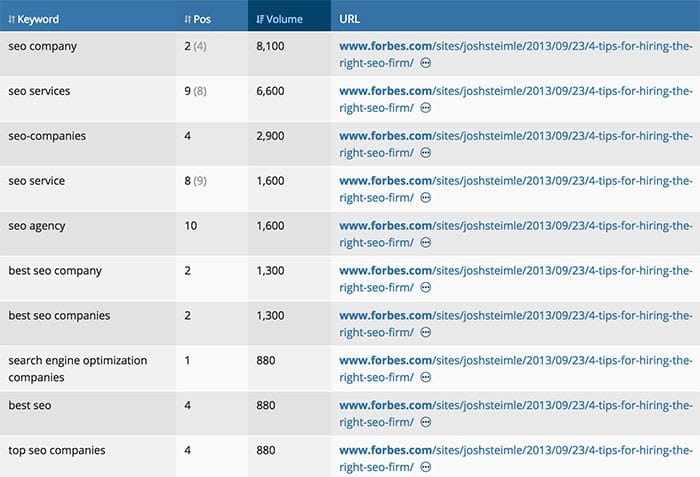
Task: Open the forbes.com URL for best seo row
Action: (x=516, y=414)
